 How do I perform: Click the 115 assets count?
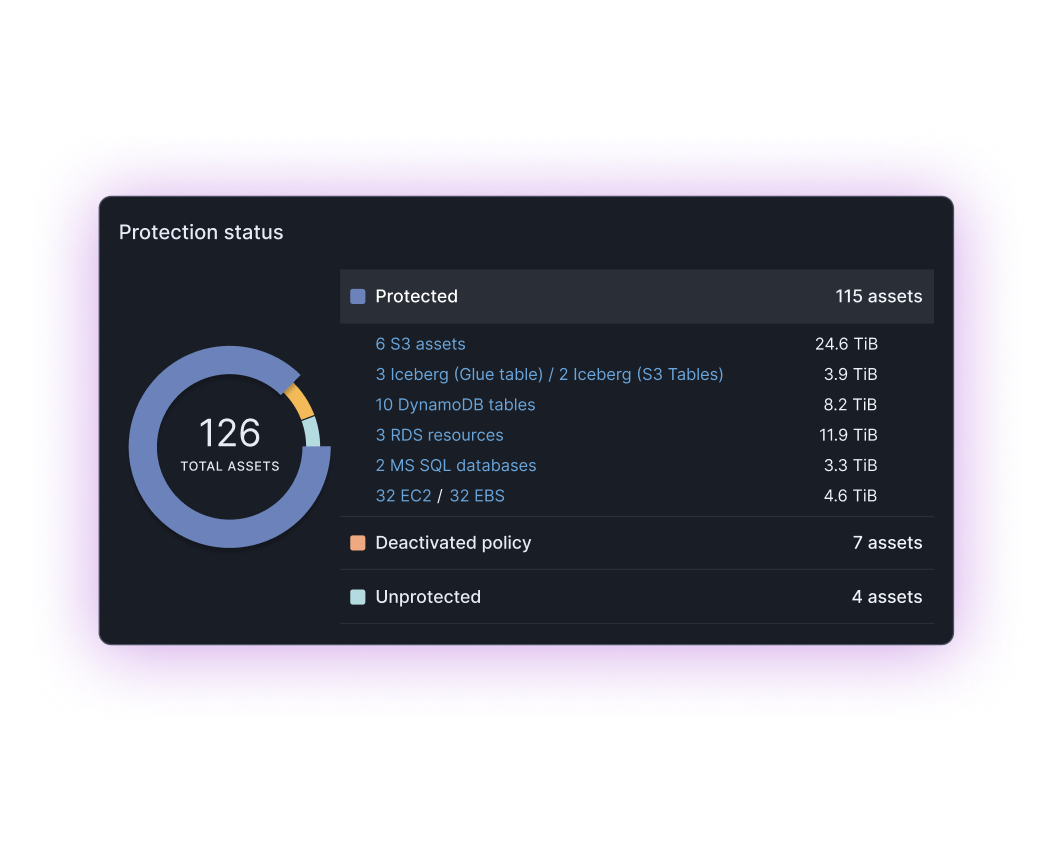tap(878, 297)
